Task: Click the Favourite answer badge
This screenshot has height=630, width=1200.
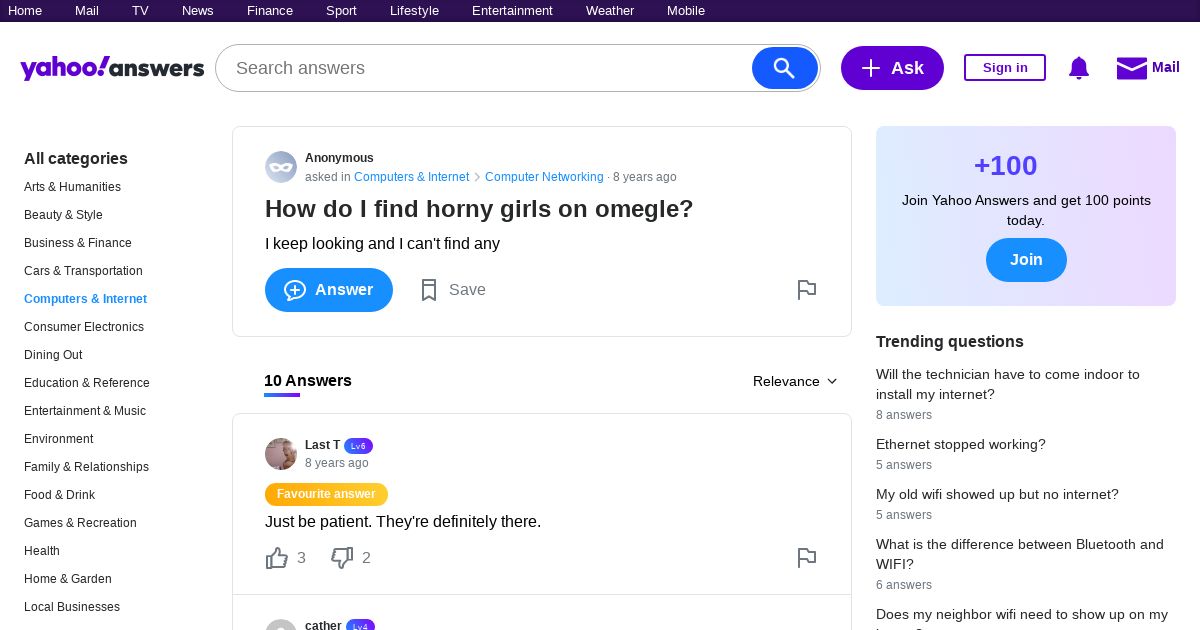Action: (326, 494)
